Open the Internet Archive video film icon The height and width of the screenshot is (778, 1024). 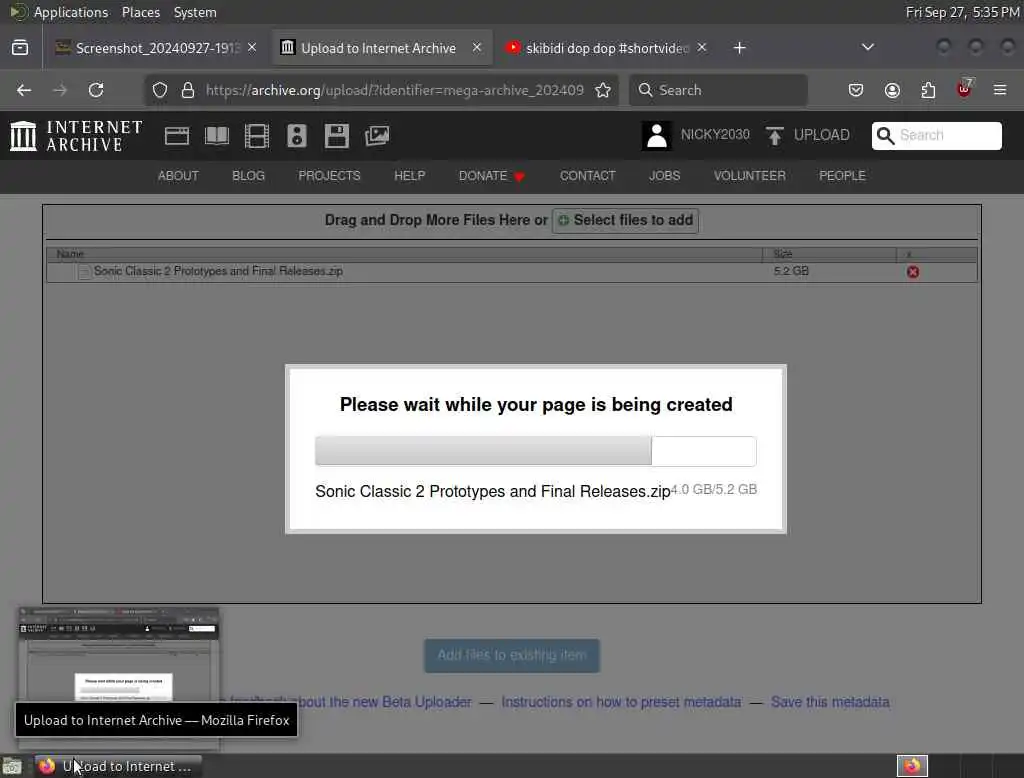click(257, 136)
